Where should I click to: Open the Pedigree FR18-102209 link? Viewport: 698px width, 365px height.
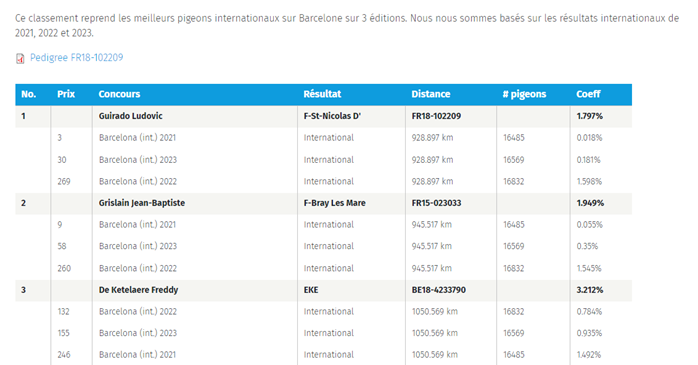[77, 57]
